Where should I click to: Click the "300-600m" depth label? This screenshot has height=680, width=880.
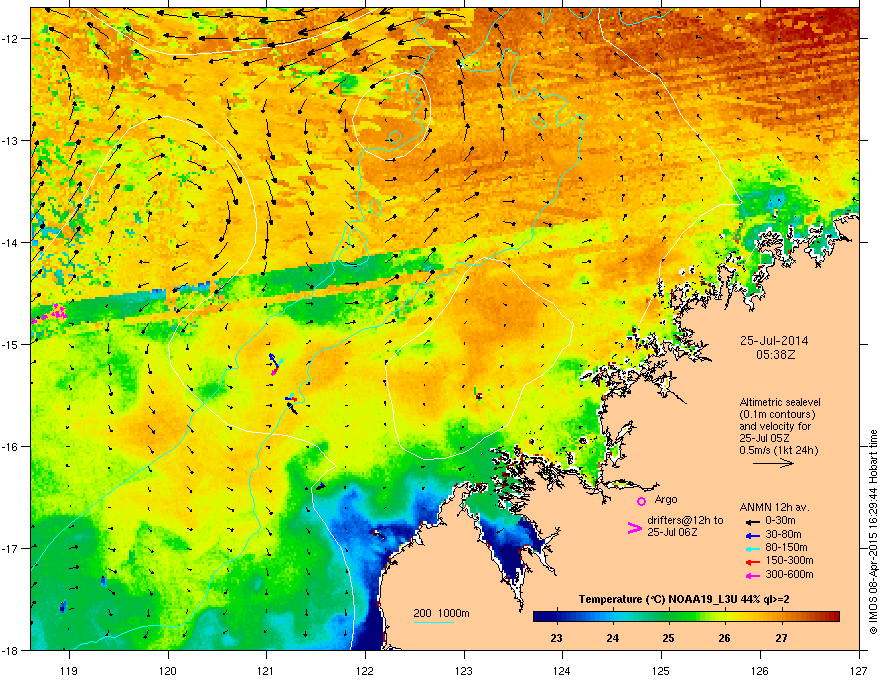coord(789,575)
